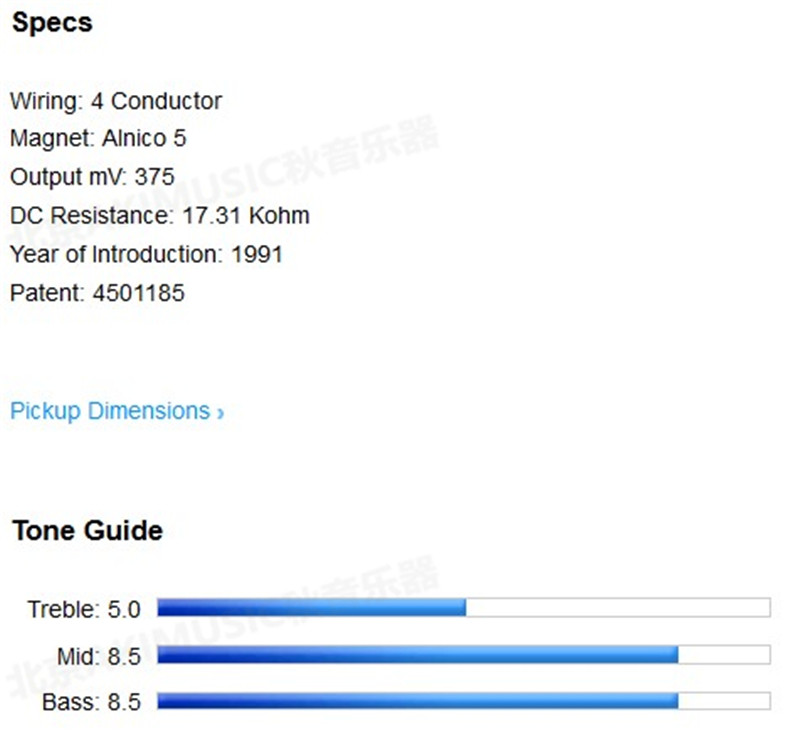Click the Treble: 5.0 label

pyautogui.click(x=84, y=609)
